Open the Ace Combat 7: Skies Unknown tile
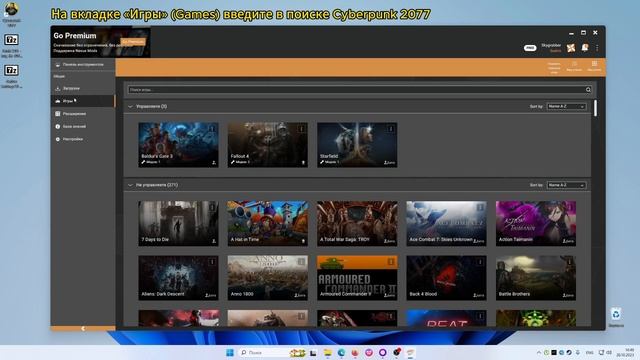 pos(446,223)
